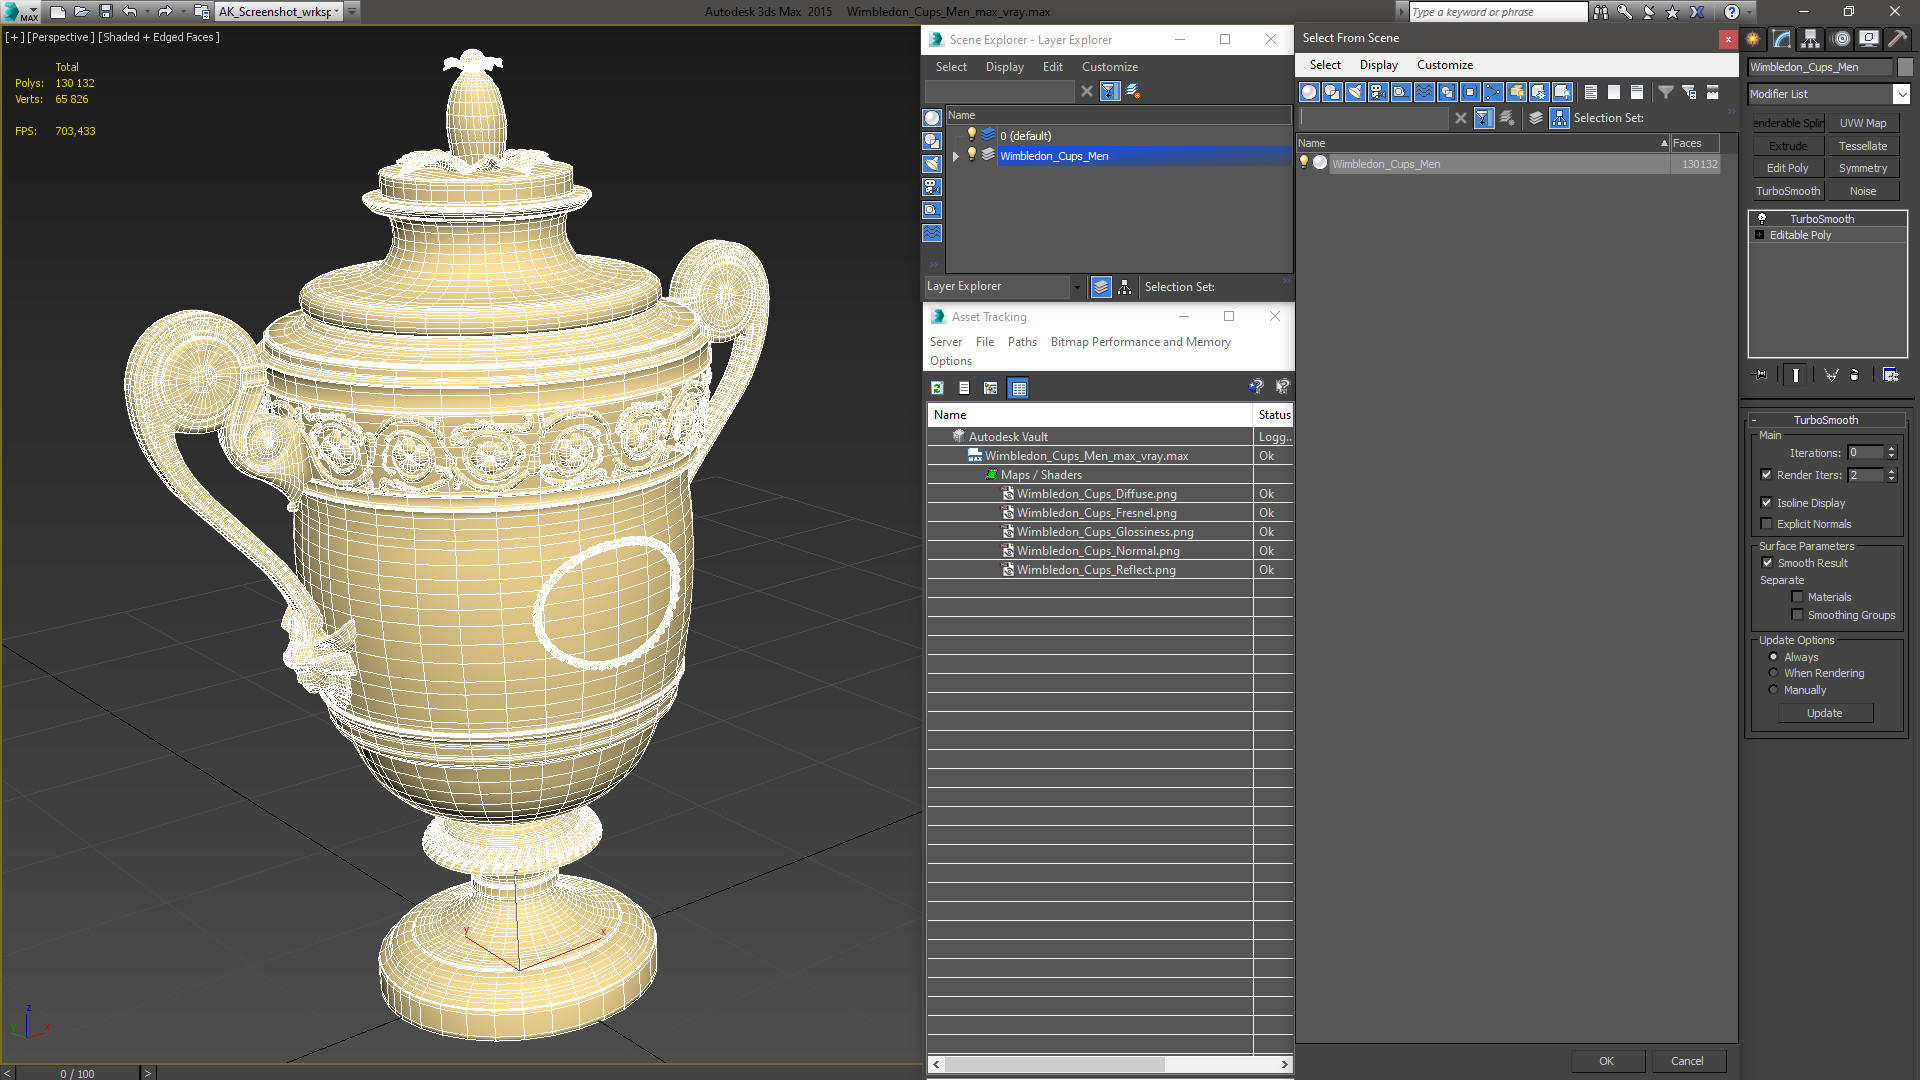Click Configure Modifier Sets icon
The height and width of the screenshot is (1080, 1920).
(x=1890, y=375)
